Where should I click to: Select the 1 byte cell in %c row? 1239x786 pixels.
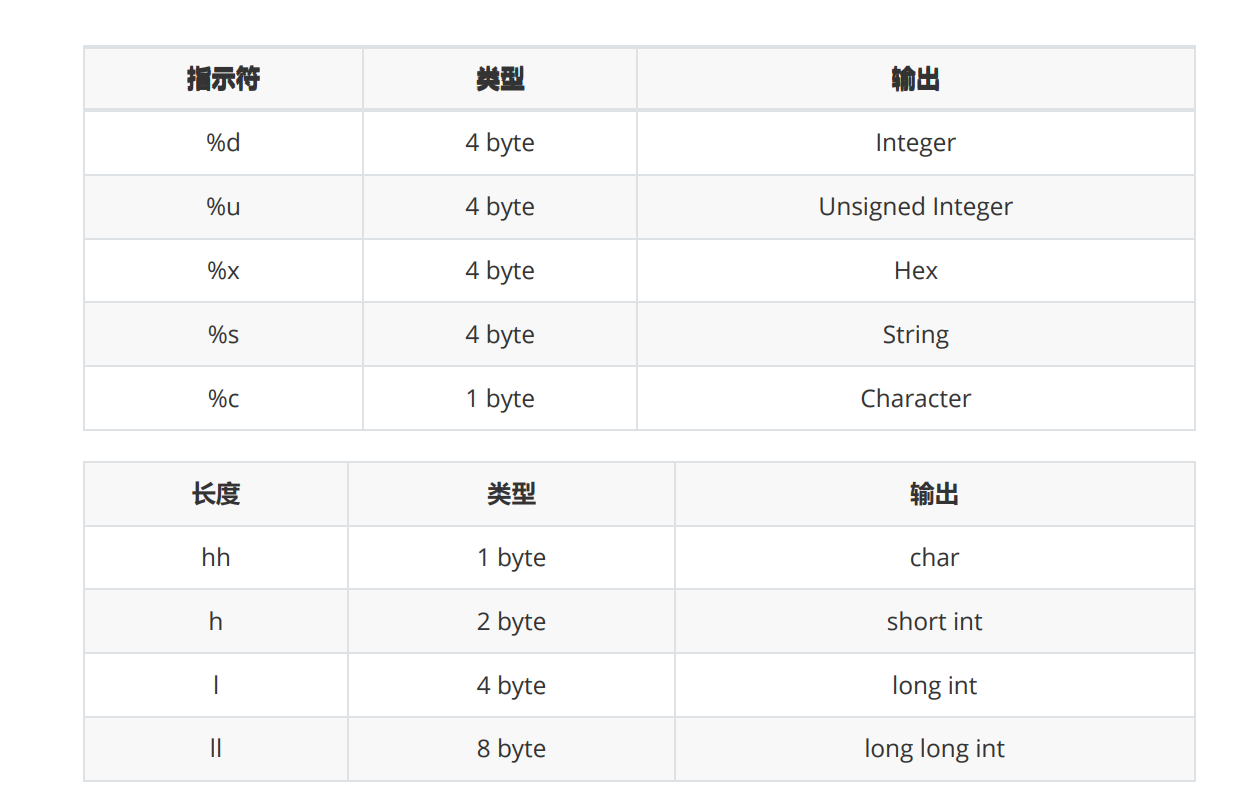pyautogui.click(x=500, y=399)
